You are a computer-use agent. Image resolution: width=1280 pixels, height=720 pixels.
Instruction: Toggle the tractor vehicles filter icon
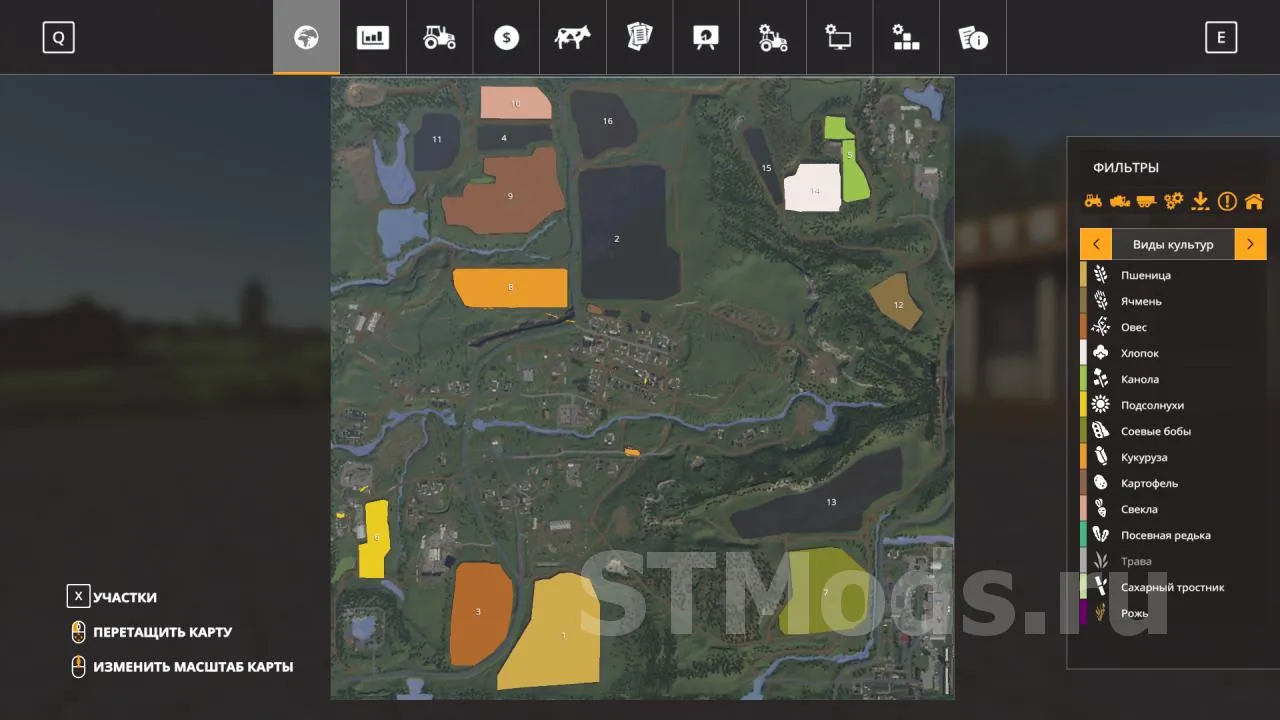(1093, 201)
